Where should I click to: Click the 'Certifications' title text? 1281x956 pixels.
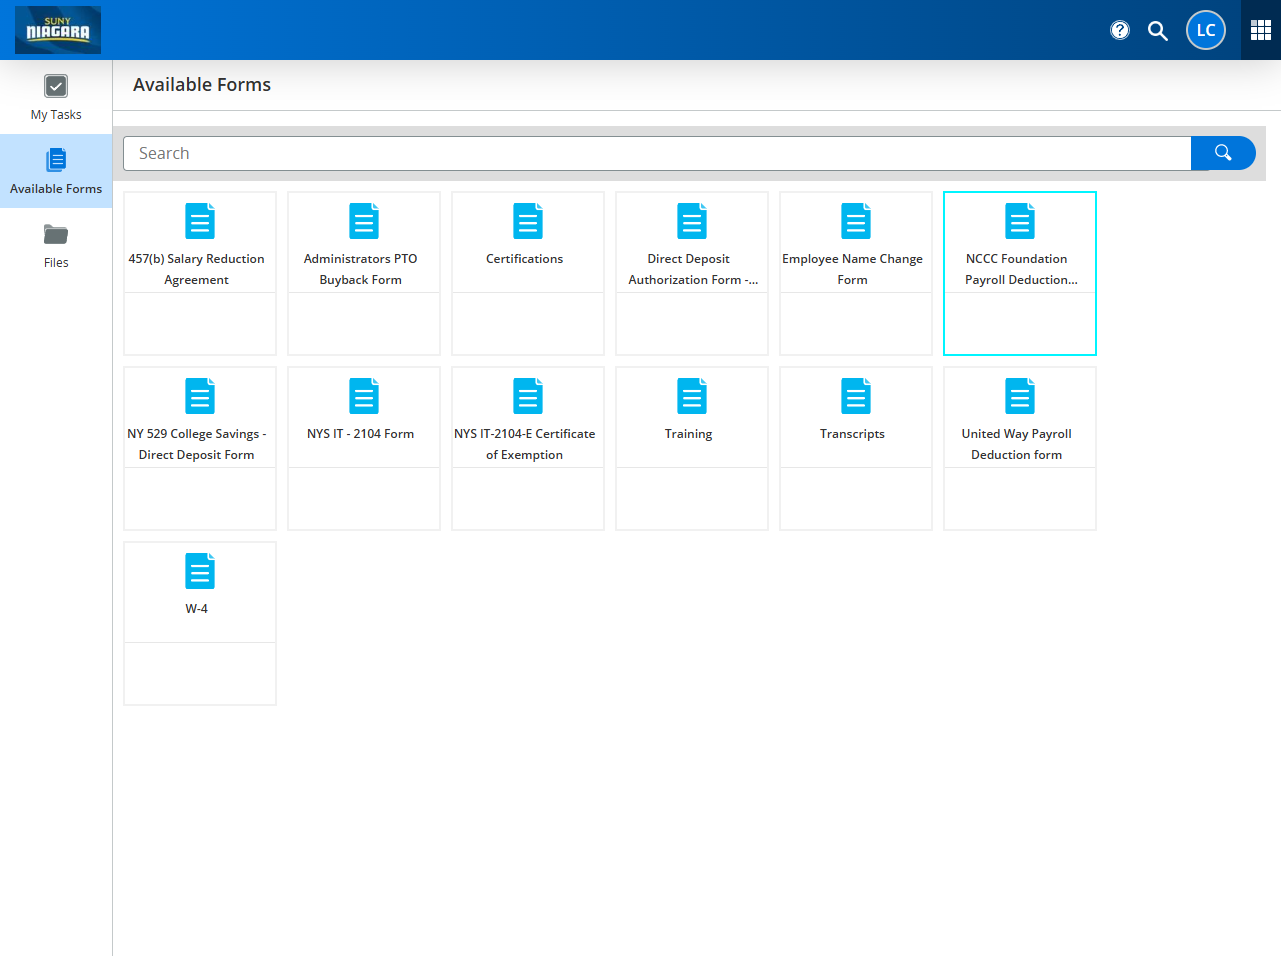coord(525,259)
